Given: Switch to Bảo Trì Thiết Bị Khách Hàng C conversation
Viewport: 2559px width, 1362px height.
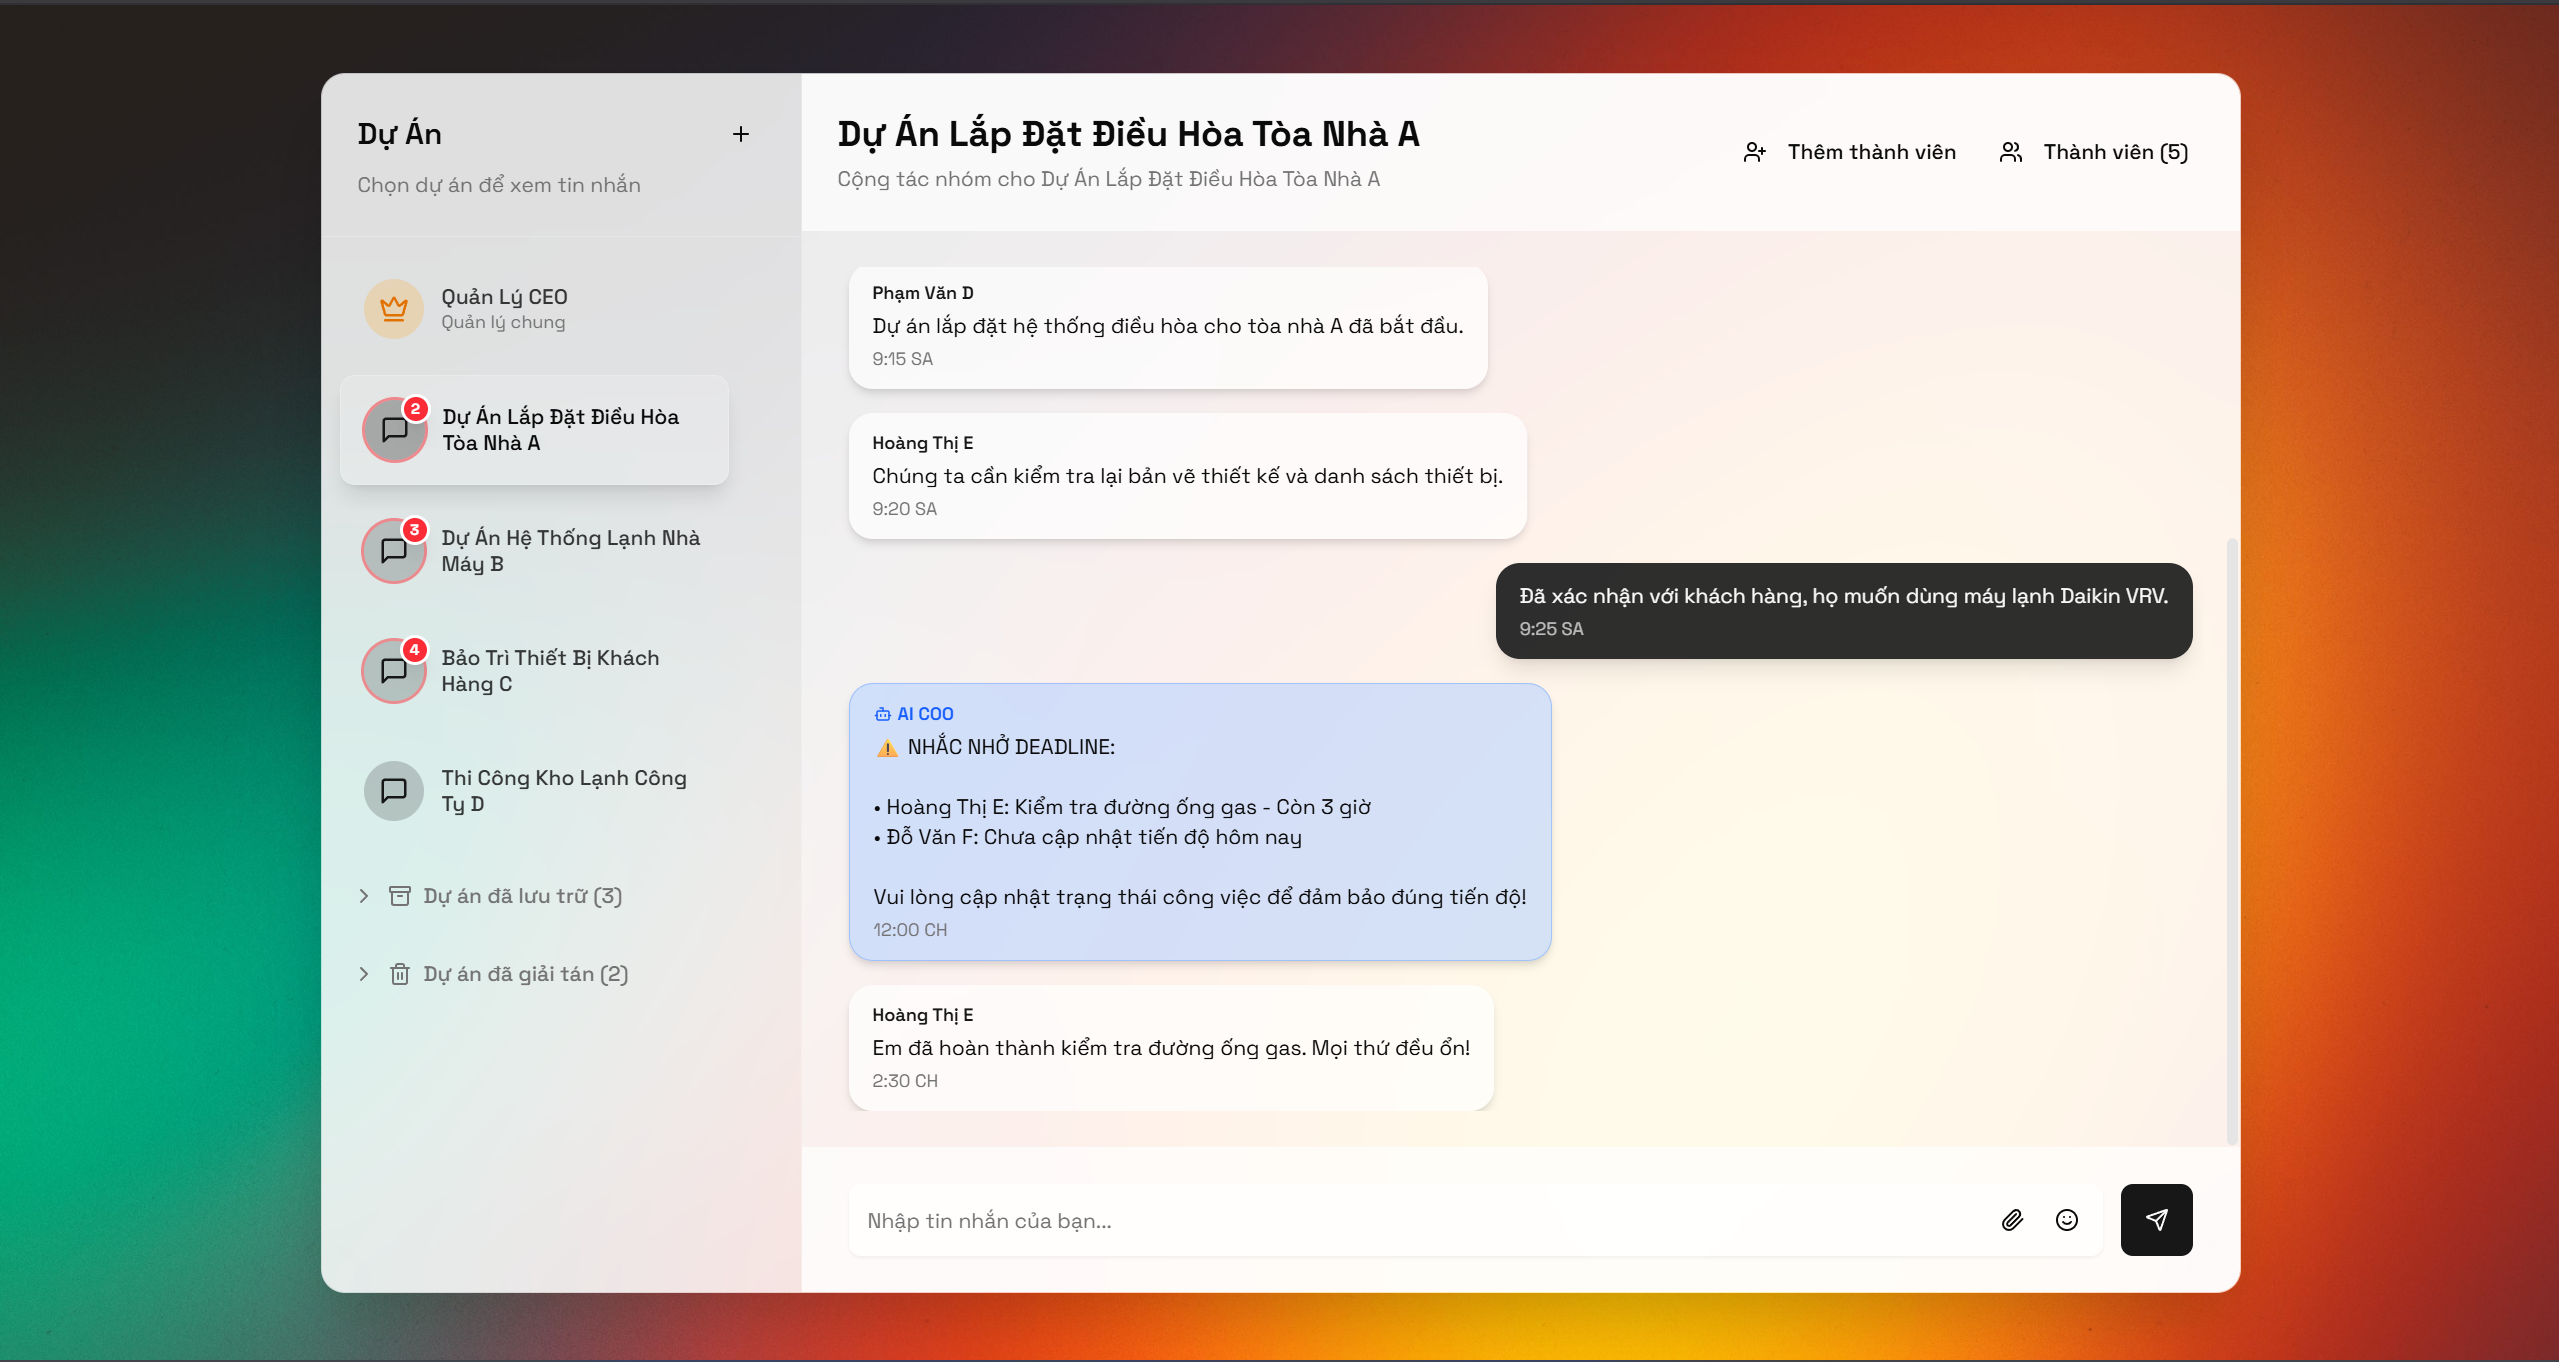Looking at the screenshot, I should (x=551, y=670).
